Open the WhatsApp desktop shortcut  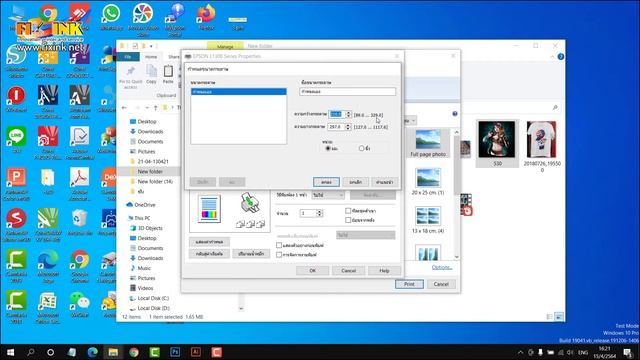point(111,17)
